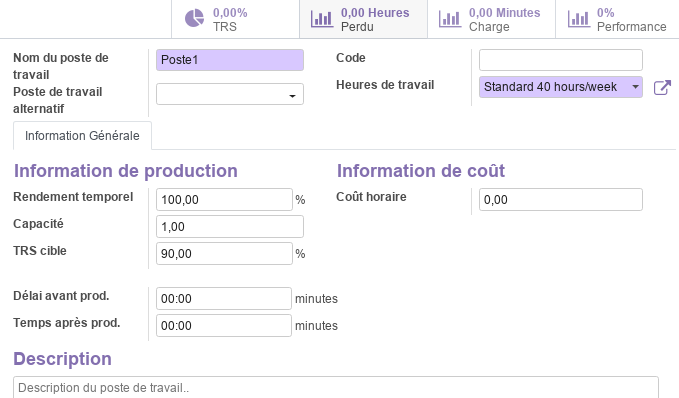Open the Heures de travail dropdown arrow
This screenshot has width=679, height=398.
pyautogui.click(x=635, y=87)
